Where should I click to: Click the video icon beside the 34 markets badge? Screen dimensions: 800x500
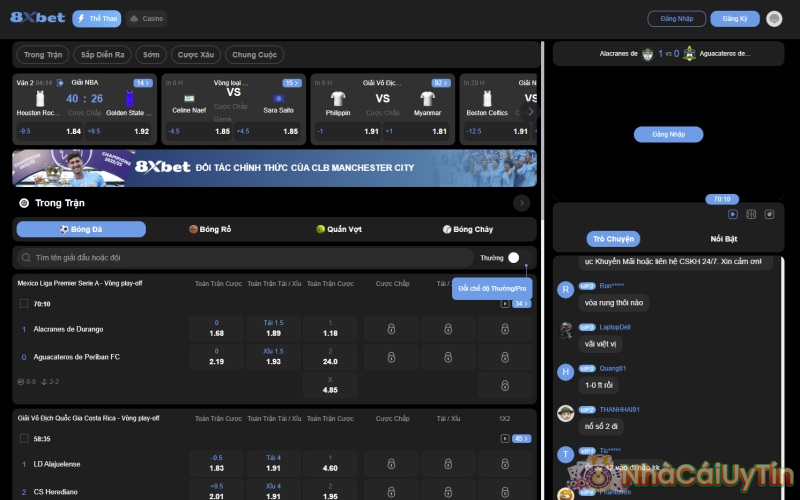(x=505, y=303)
